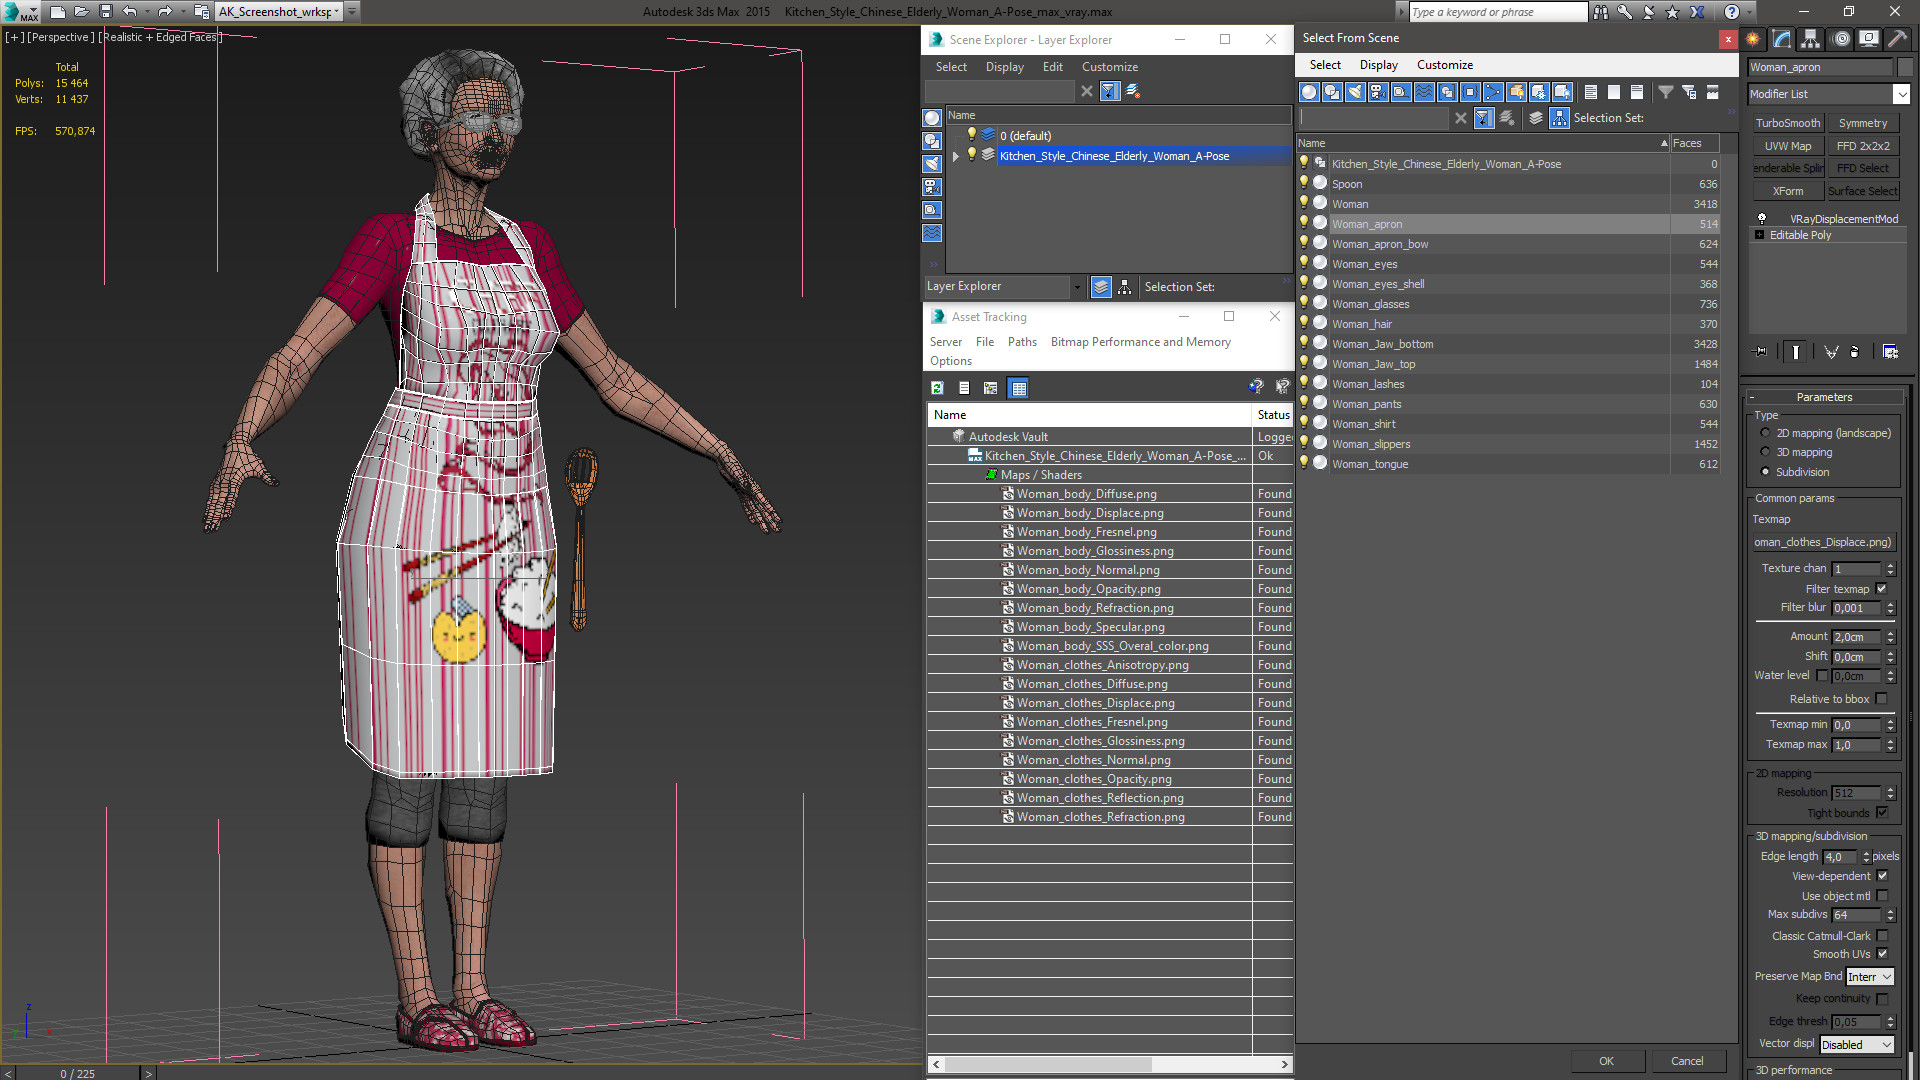Click Pin Stack icon below modifier stack
Image resolution: width=1920 pixels, height=1080 pixels.
pyautogui.click(x=1761, y=352)
